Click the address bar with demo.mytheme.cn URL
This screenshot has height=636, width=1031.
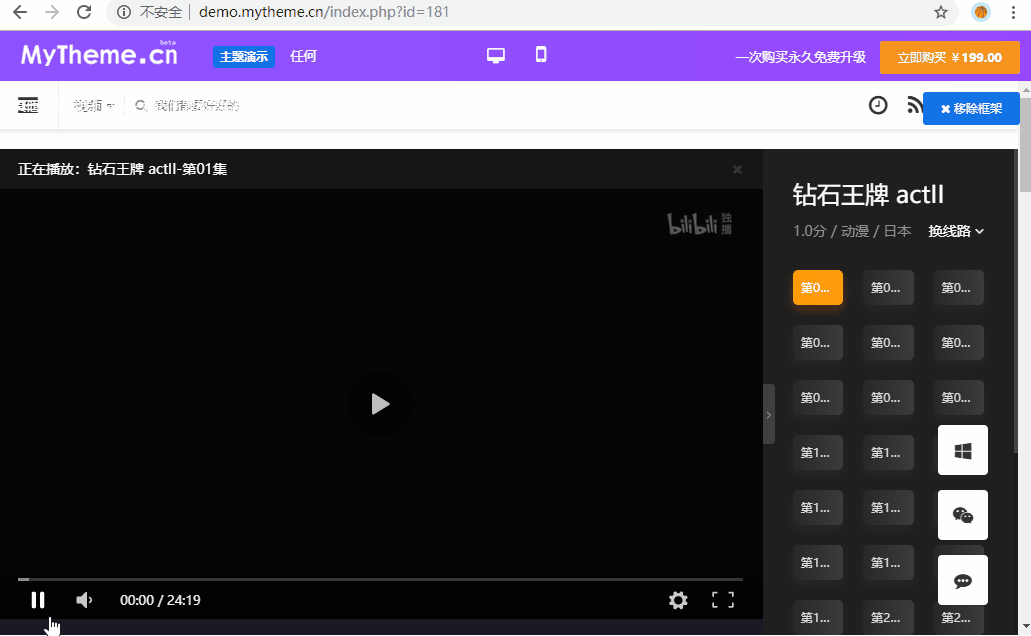tap(324, 12)
